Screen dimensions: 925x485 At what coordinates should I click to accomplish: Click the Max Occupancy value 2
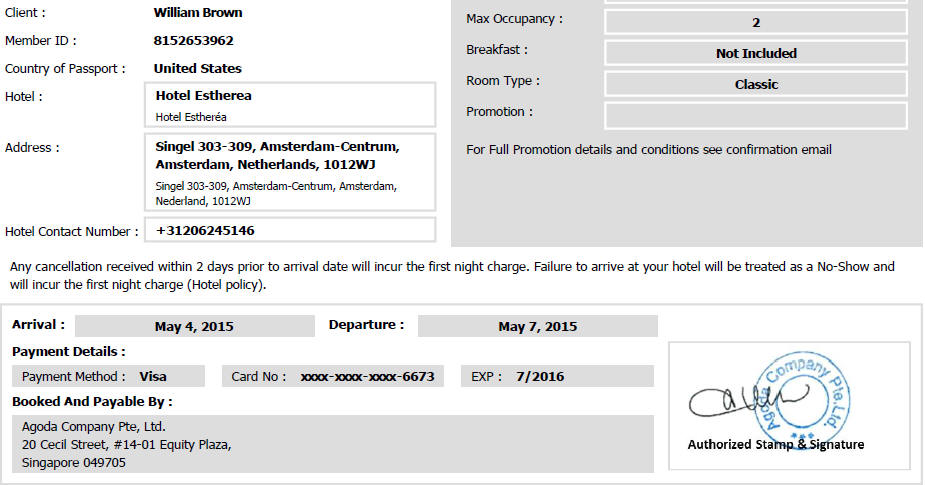click(756, 22)
